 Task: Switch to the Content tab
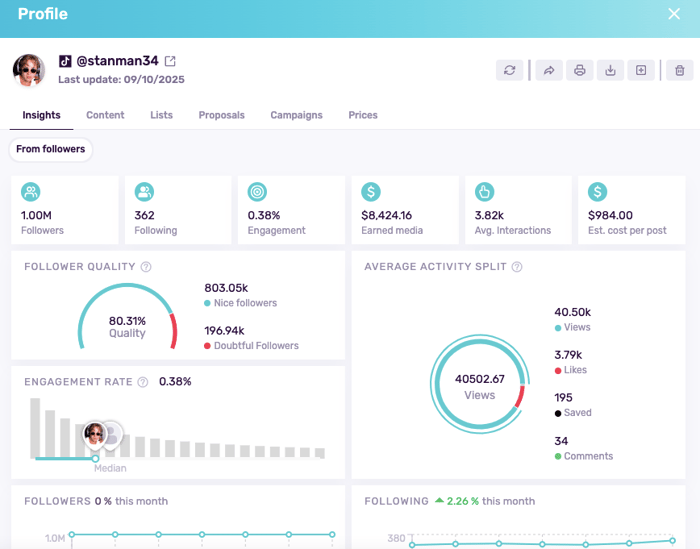click(105, 115)
